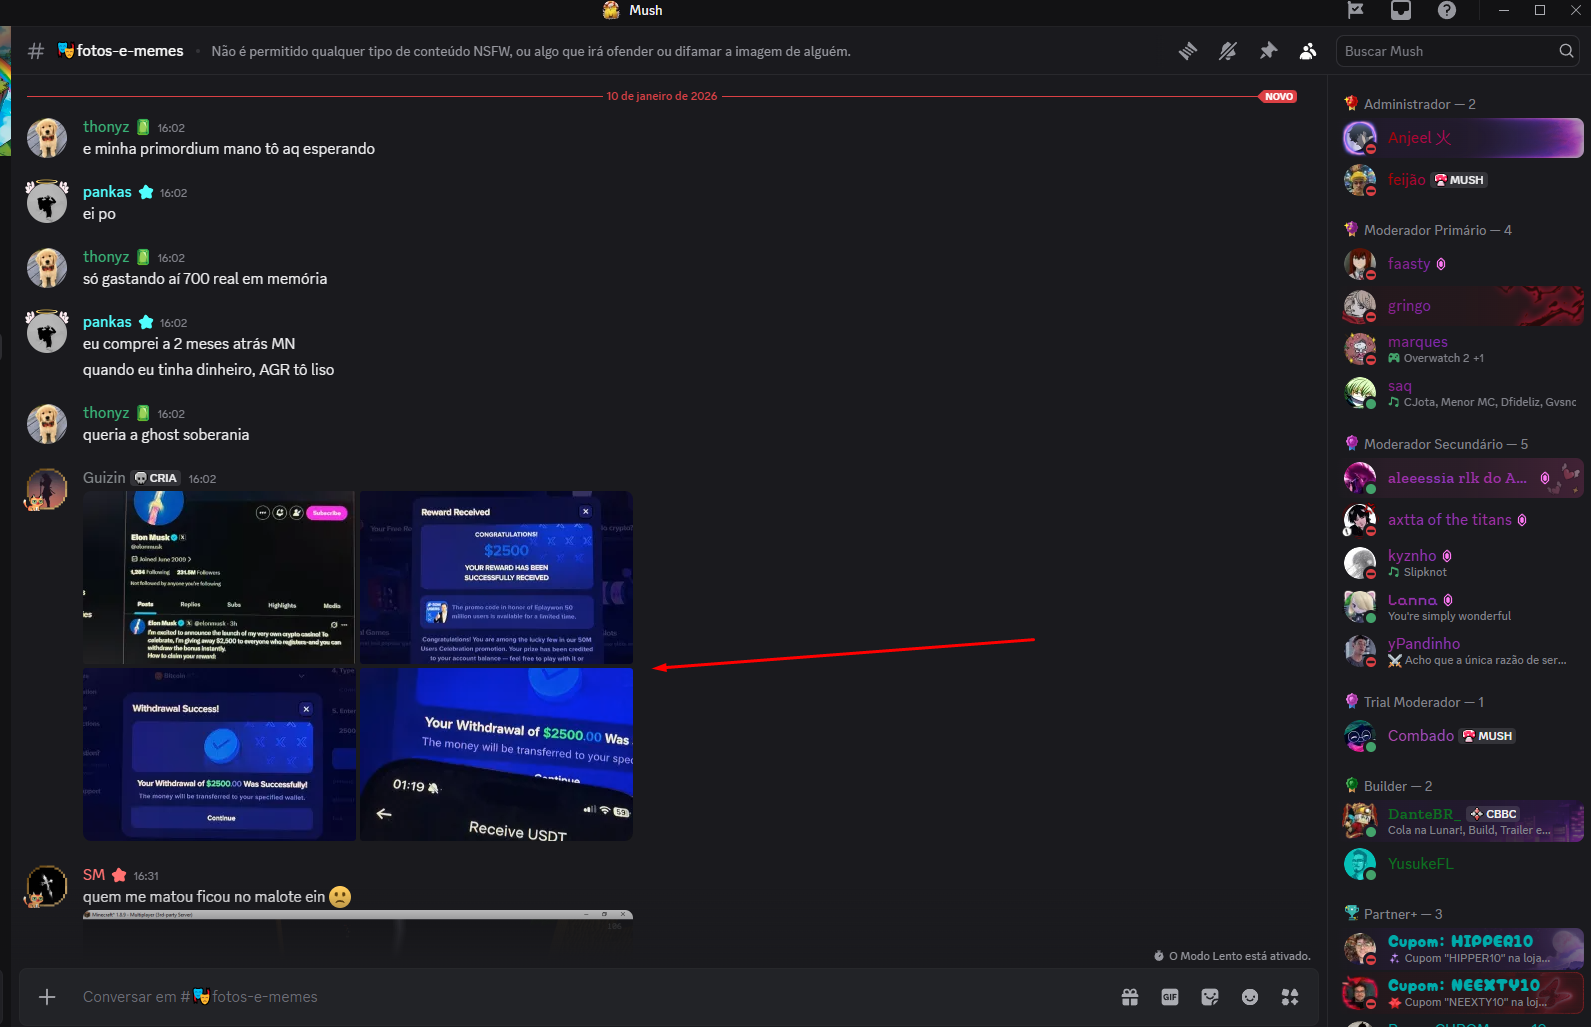Open the Withdrawal Success image thumbnail
The width and height of the screenshot is (1591, 1027).
pos(219,755)
